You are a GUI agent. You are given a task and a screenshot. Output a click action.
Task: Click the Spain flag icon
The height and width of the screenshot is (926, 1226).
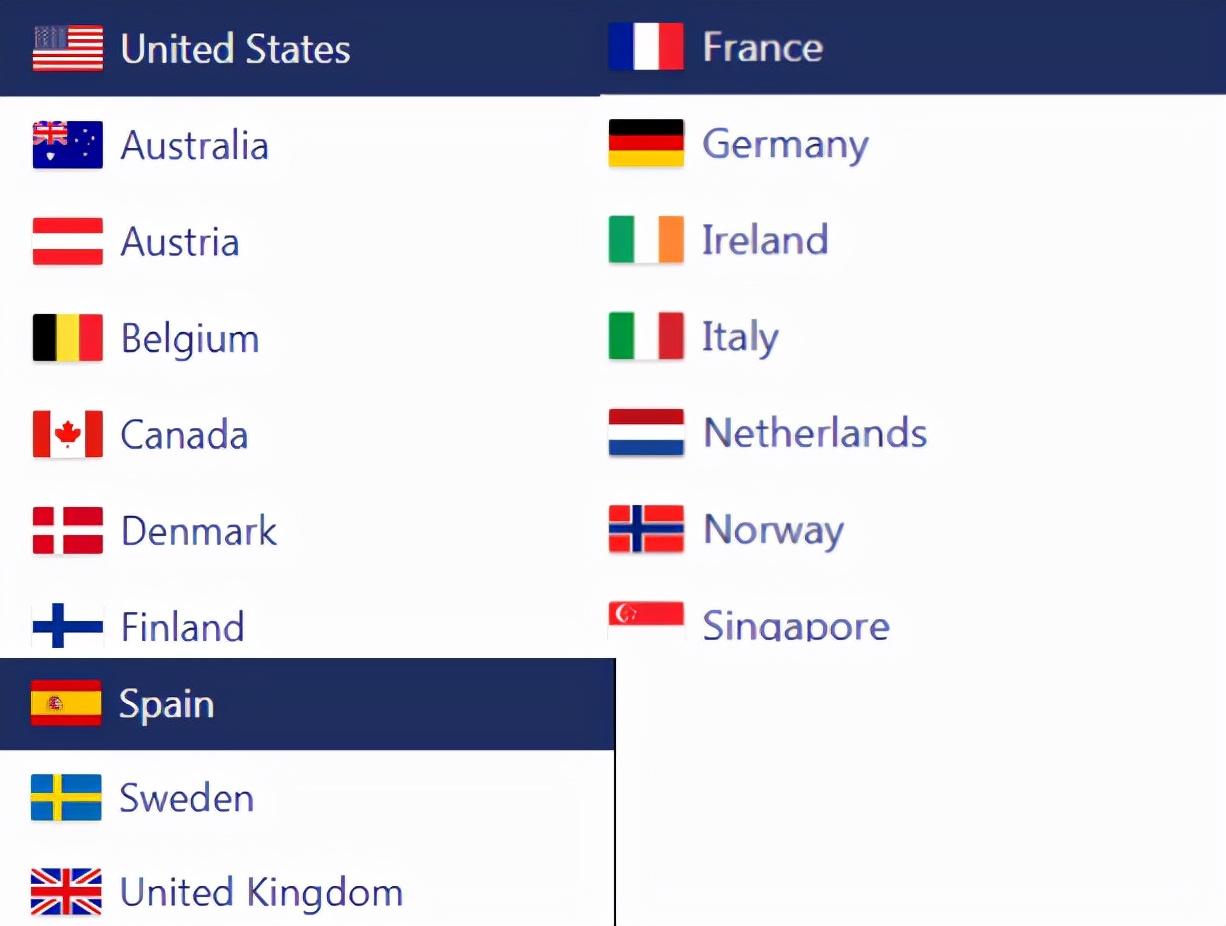66,703
